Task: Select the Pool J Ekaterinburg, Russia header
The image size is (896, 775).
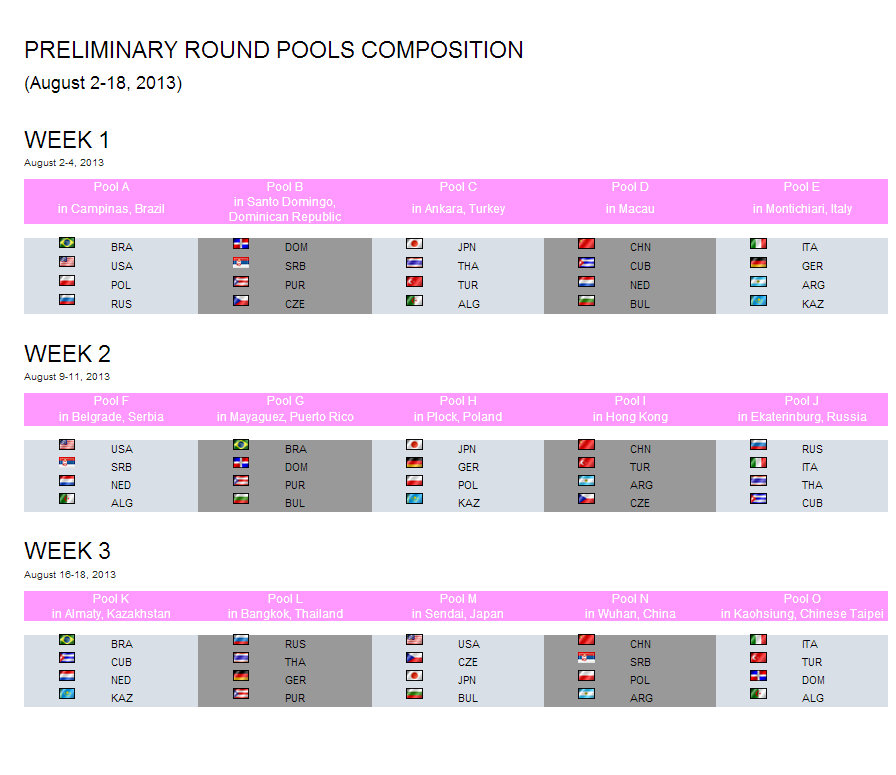Action: 802,409
